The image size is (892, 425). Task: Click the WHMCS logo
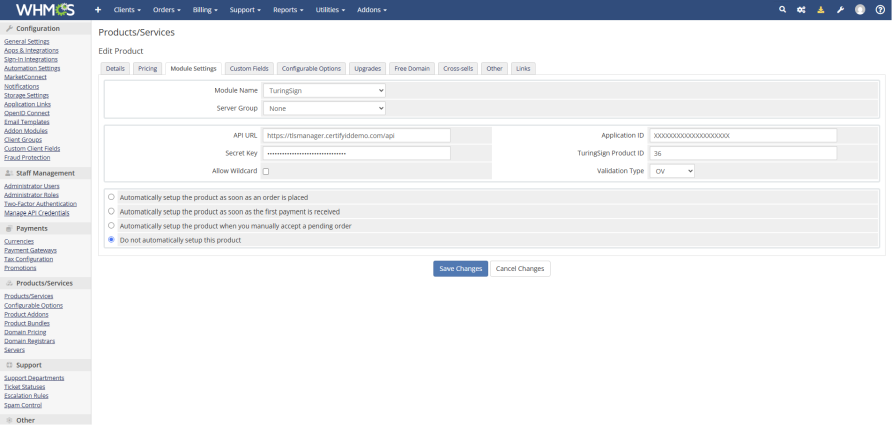46,10
